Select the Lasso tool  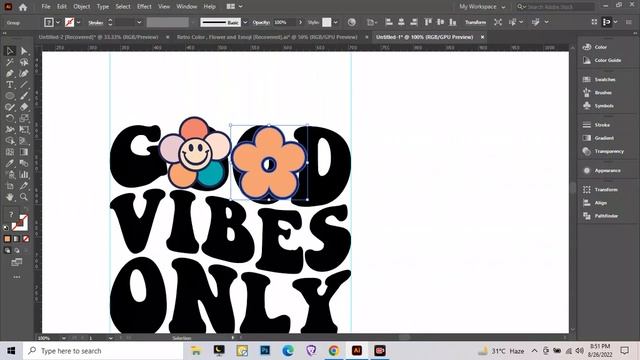(x=24, y=62)
